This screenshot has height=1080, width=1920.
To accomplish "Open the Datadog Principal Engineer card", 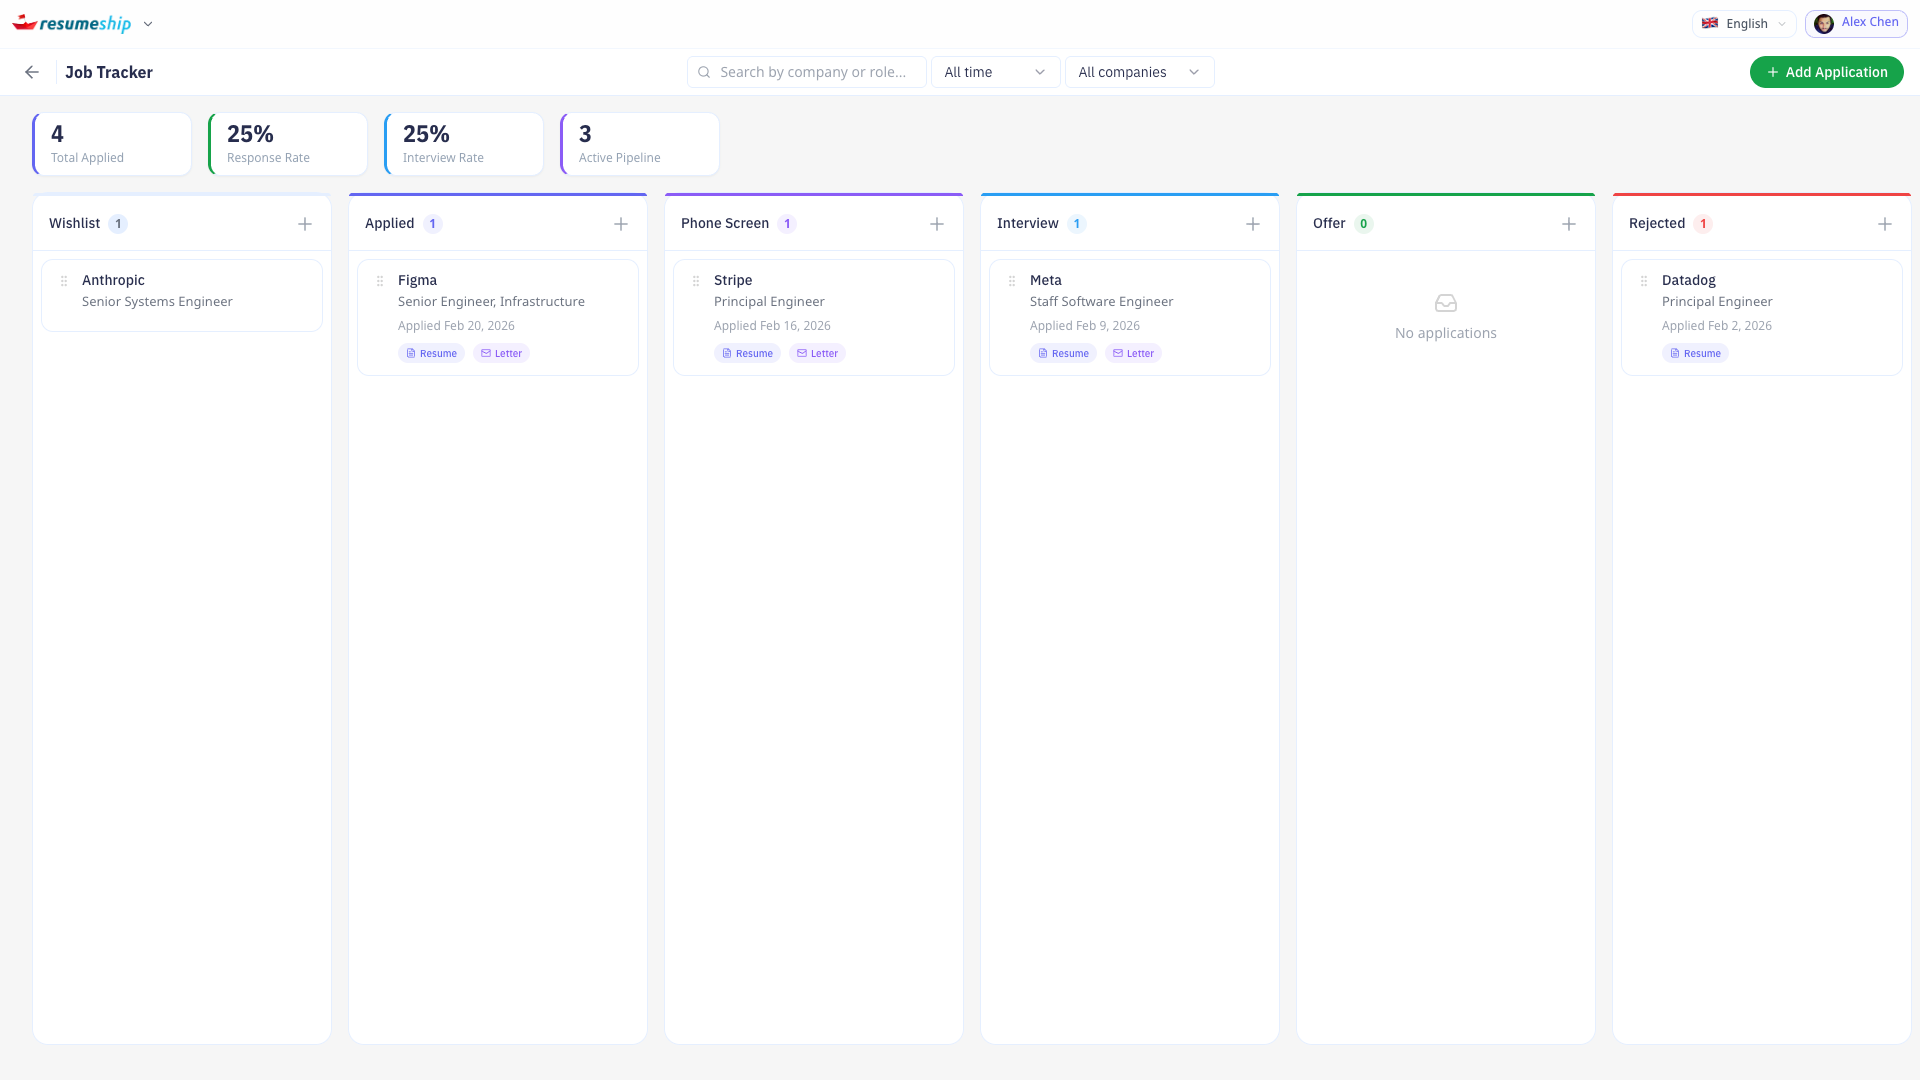I will [1760, 301].
